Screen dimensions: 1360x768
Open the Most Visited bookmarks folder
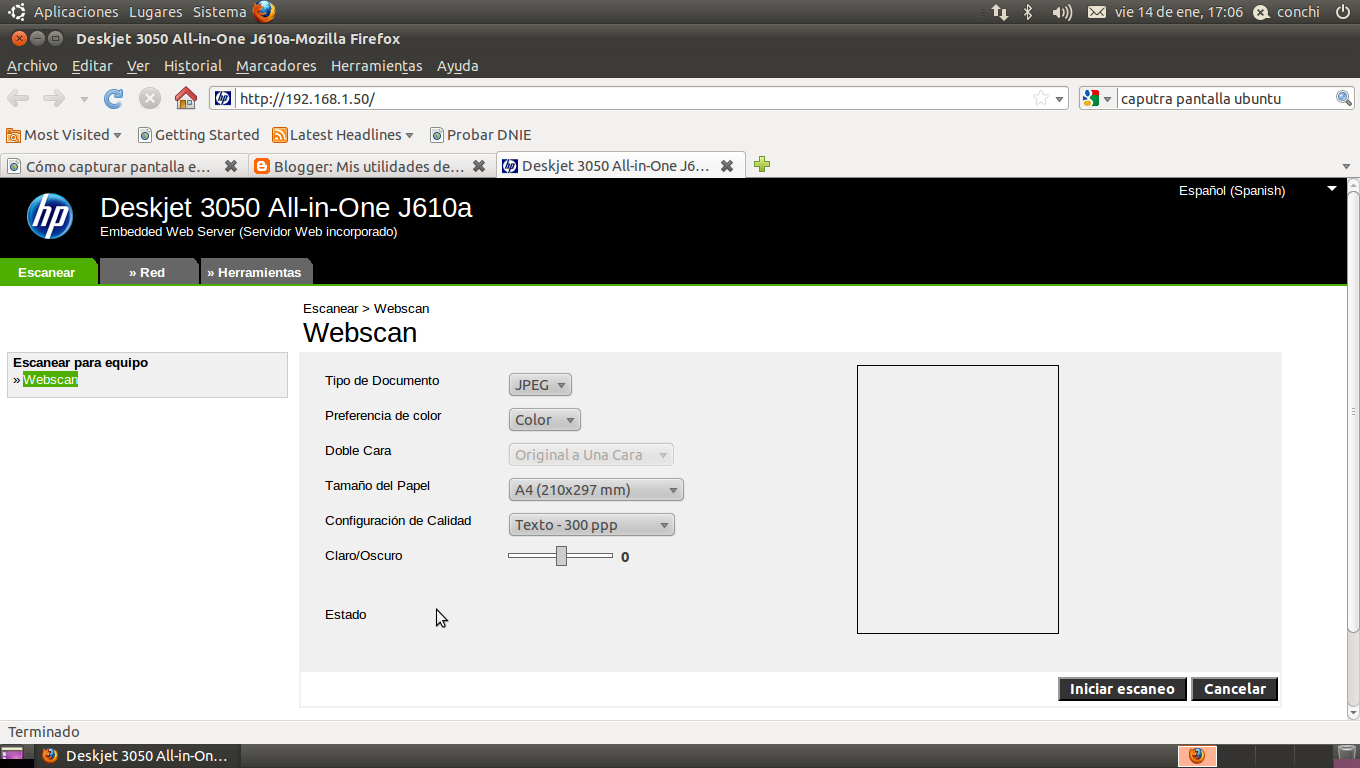click(64, 135)
